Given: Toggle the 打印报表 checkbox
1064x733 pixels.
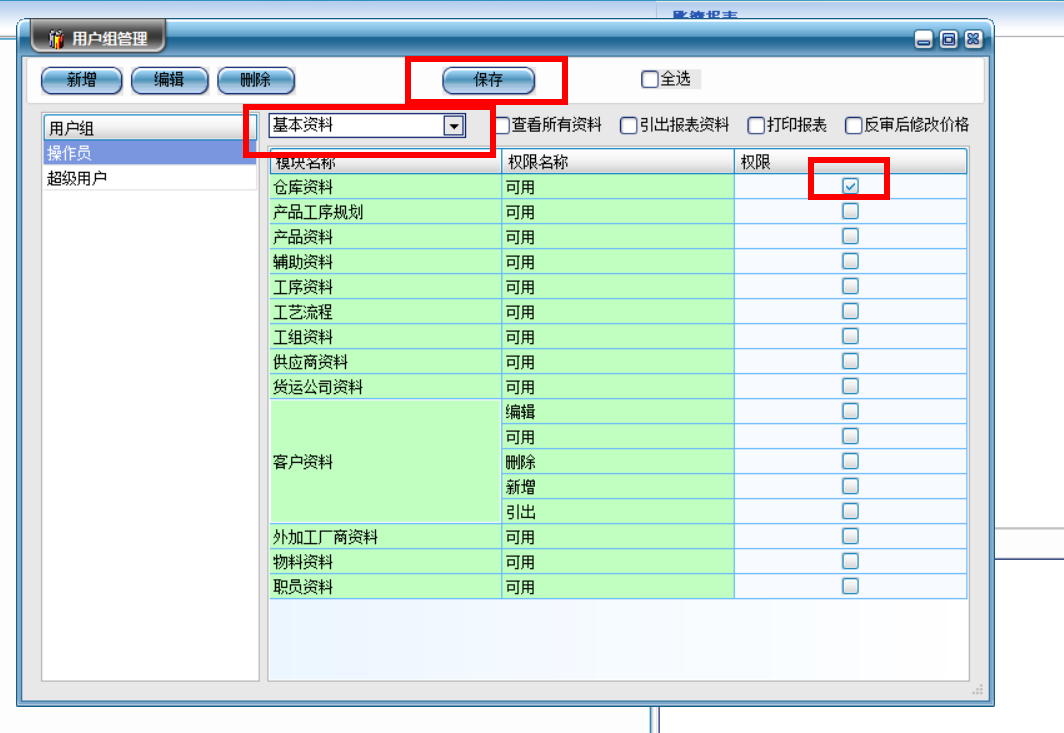Looking at the screenshot, I should (x=756, y=126).
